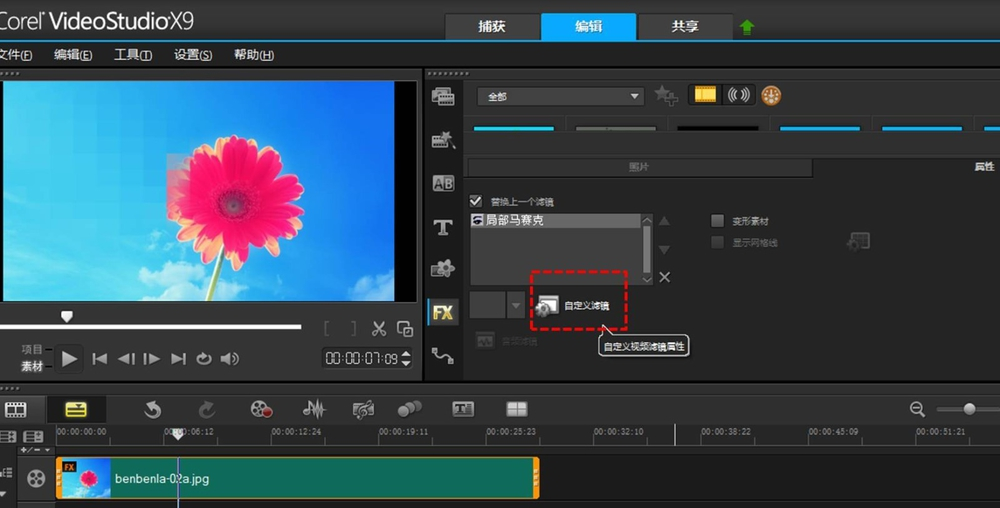1000x508 pixels.
Task: Switch to the 共享 tab
Action: coord(684,27)
